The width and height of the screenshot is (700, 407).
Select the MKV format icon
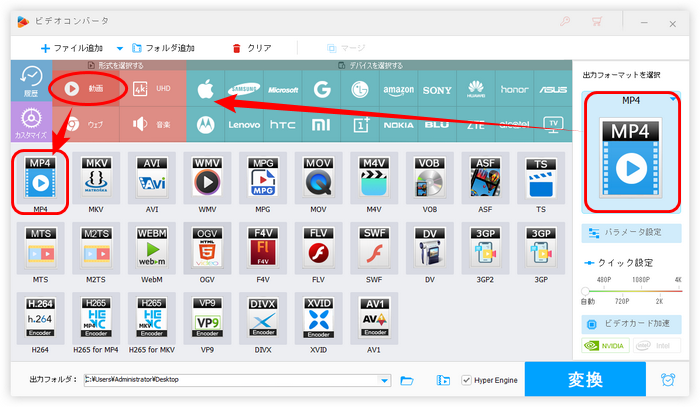tap(96, 178)
